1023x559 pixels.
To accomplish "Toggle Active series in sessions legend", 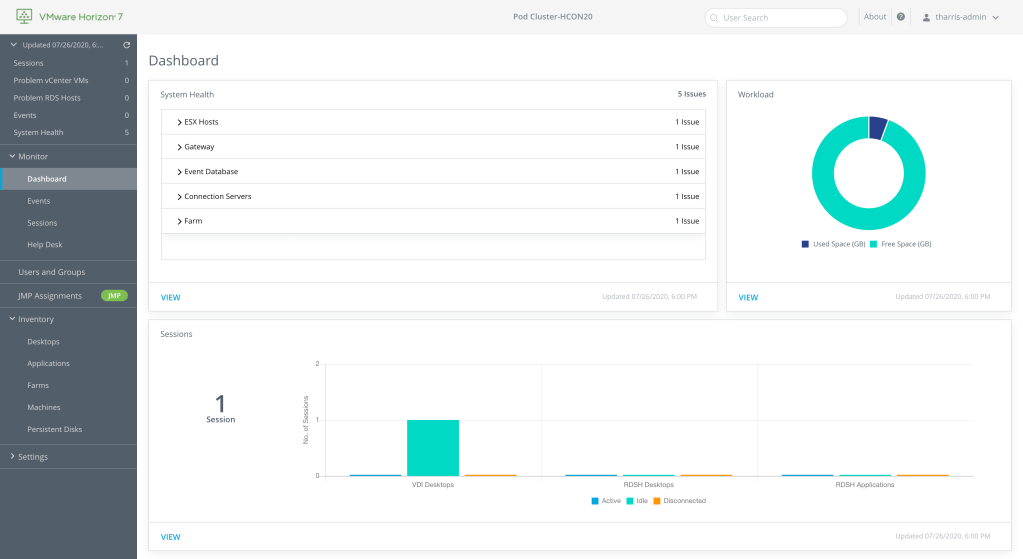I will [x=595, y=500].
